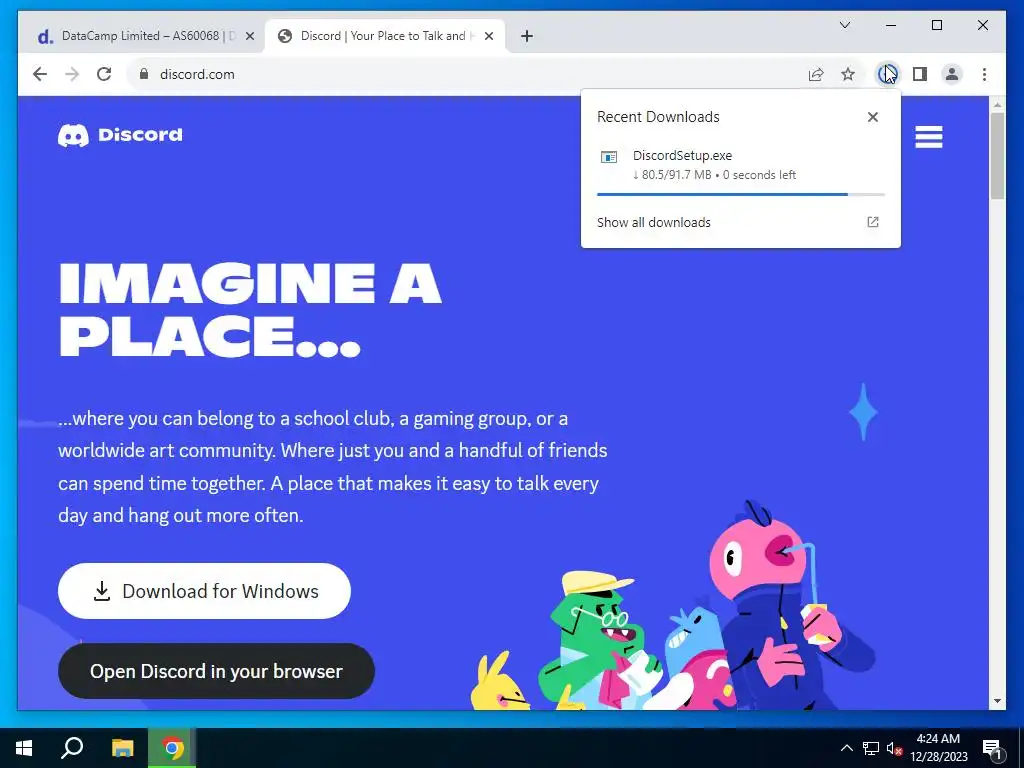
Task: Bookmark this tab with the star
Action: (x=848, y=74)
